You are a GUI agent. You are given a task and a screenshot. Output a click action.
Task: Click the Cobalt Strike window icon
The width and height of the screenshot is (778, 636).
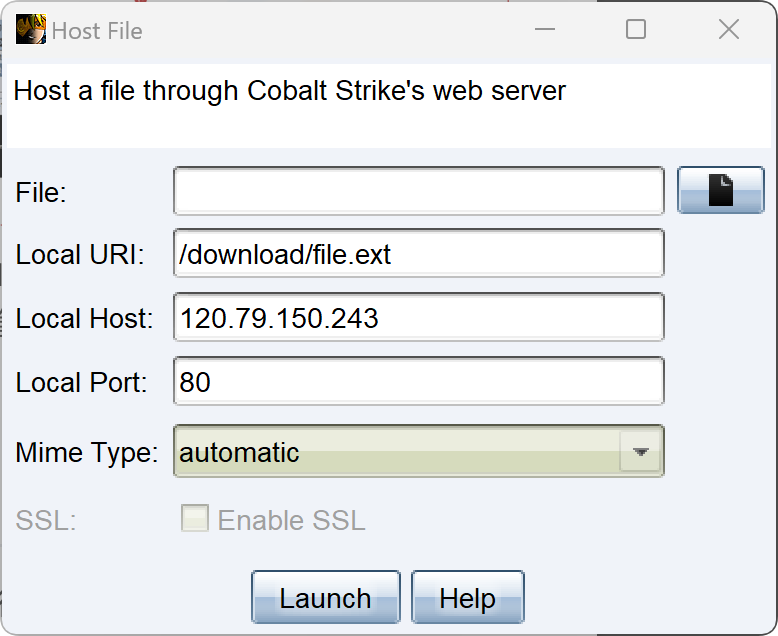(31, 29)
